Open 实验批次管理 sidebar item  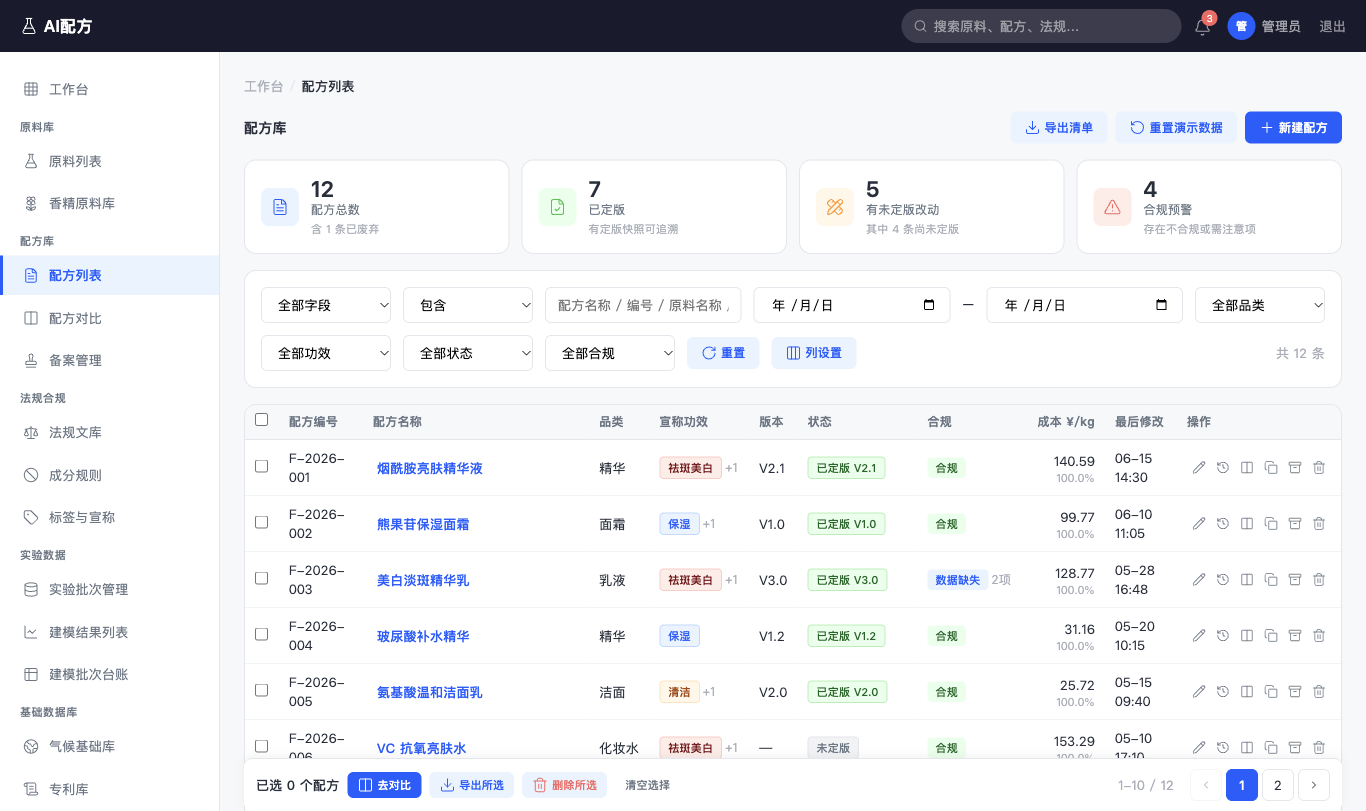click(110, 589)
